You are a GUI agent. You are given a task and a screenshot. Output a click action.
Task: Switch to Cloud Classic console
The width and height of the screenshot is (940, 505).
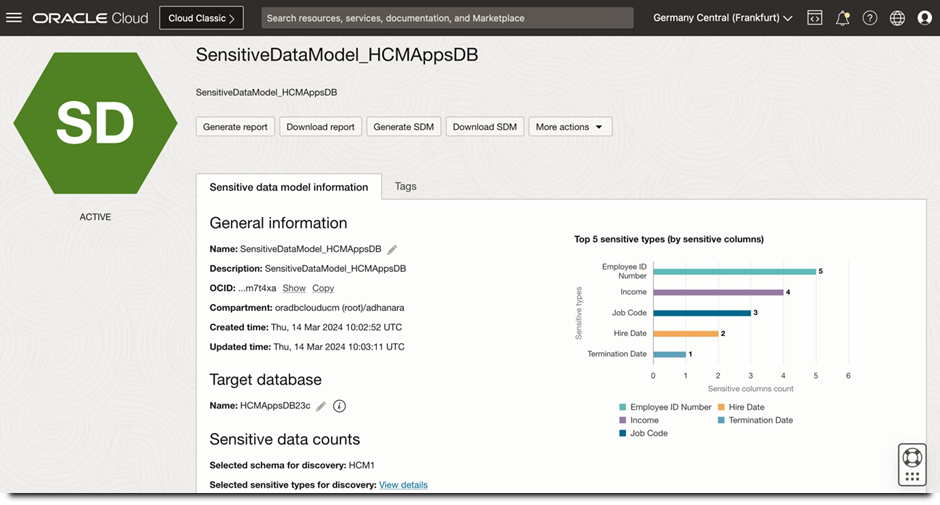tap(201, 18)
